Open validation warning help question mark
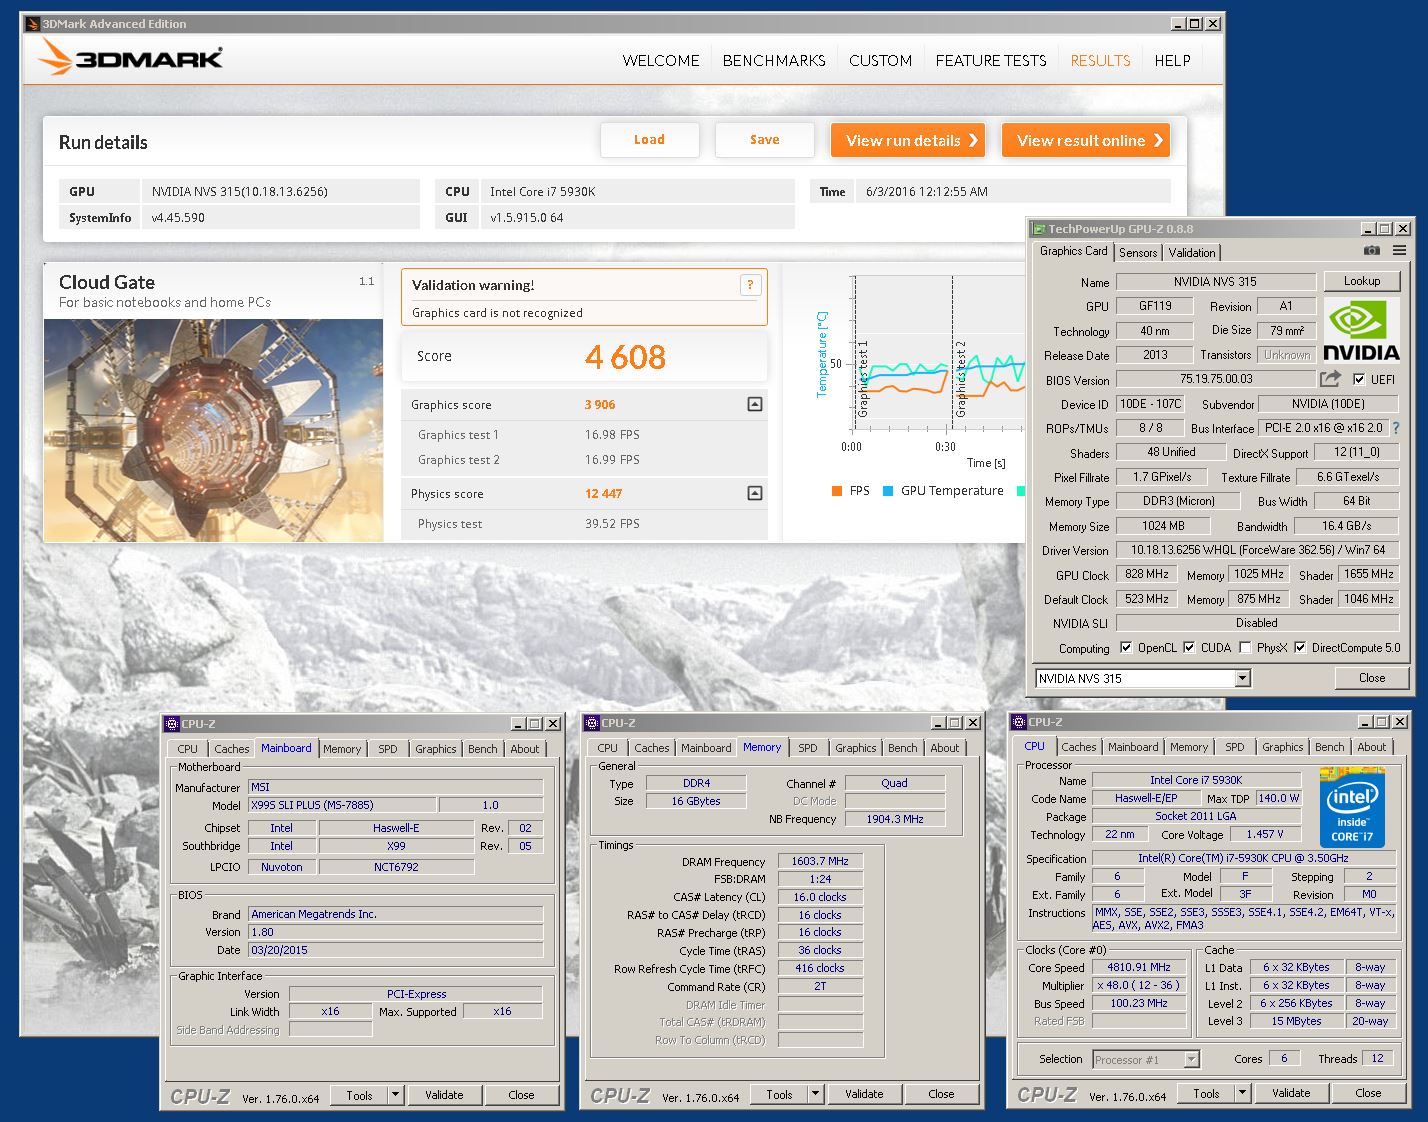 coord(750,285)
